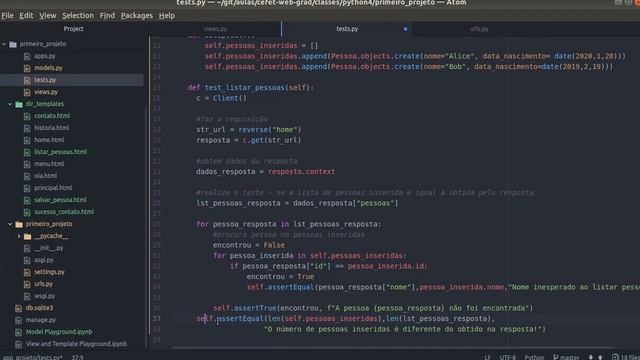Open the File menu
The height and width of the screenshot is (360, 640).
(x=7, y=16)
